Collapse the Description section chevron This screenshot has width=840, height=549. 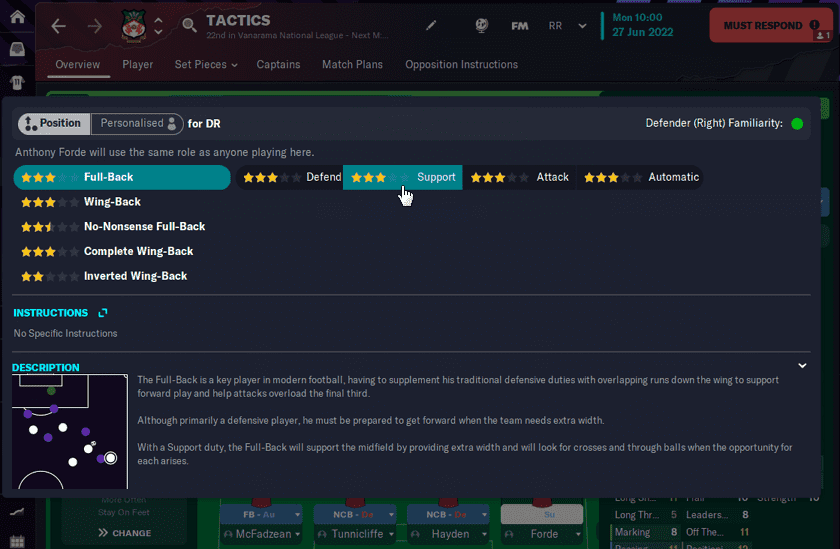(x=802, y=366)
